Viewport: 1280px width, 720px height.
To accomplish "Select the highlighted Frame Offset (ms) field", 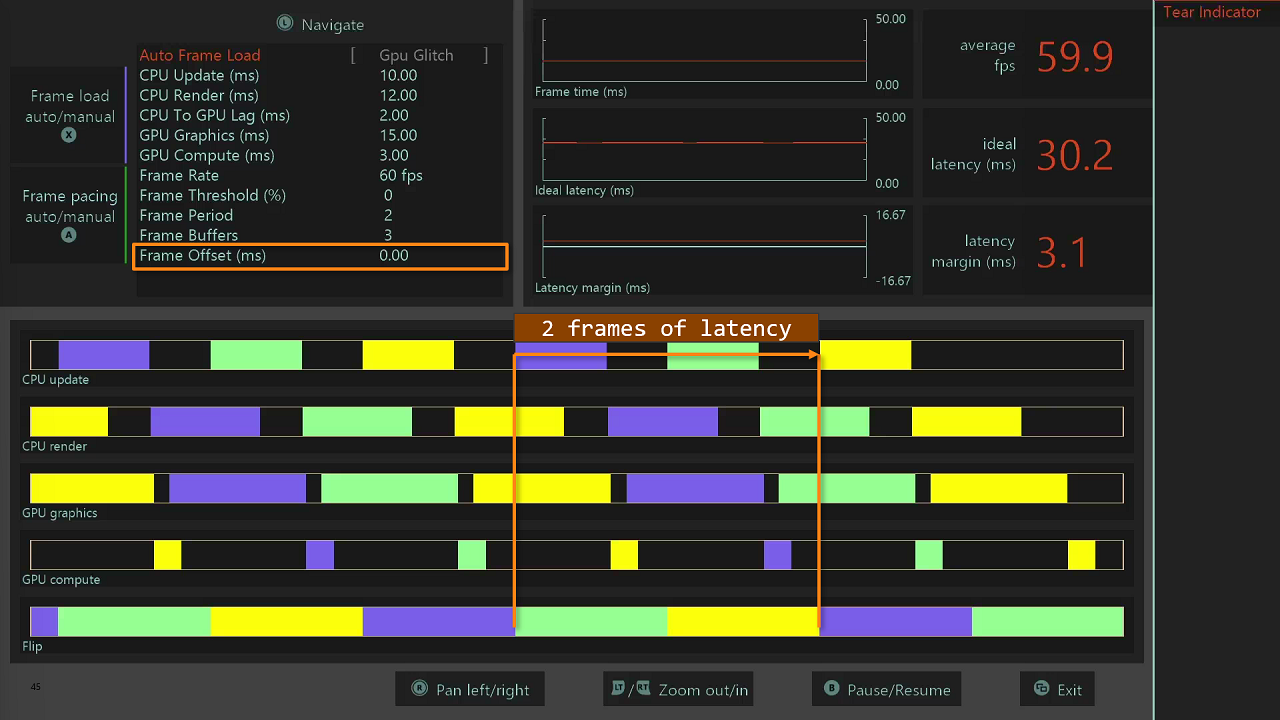I will (x=321, y=256).
